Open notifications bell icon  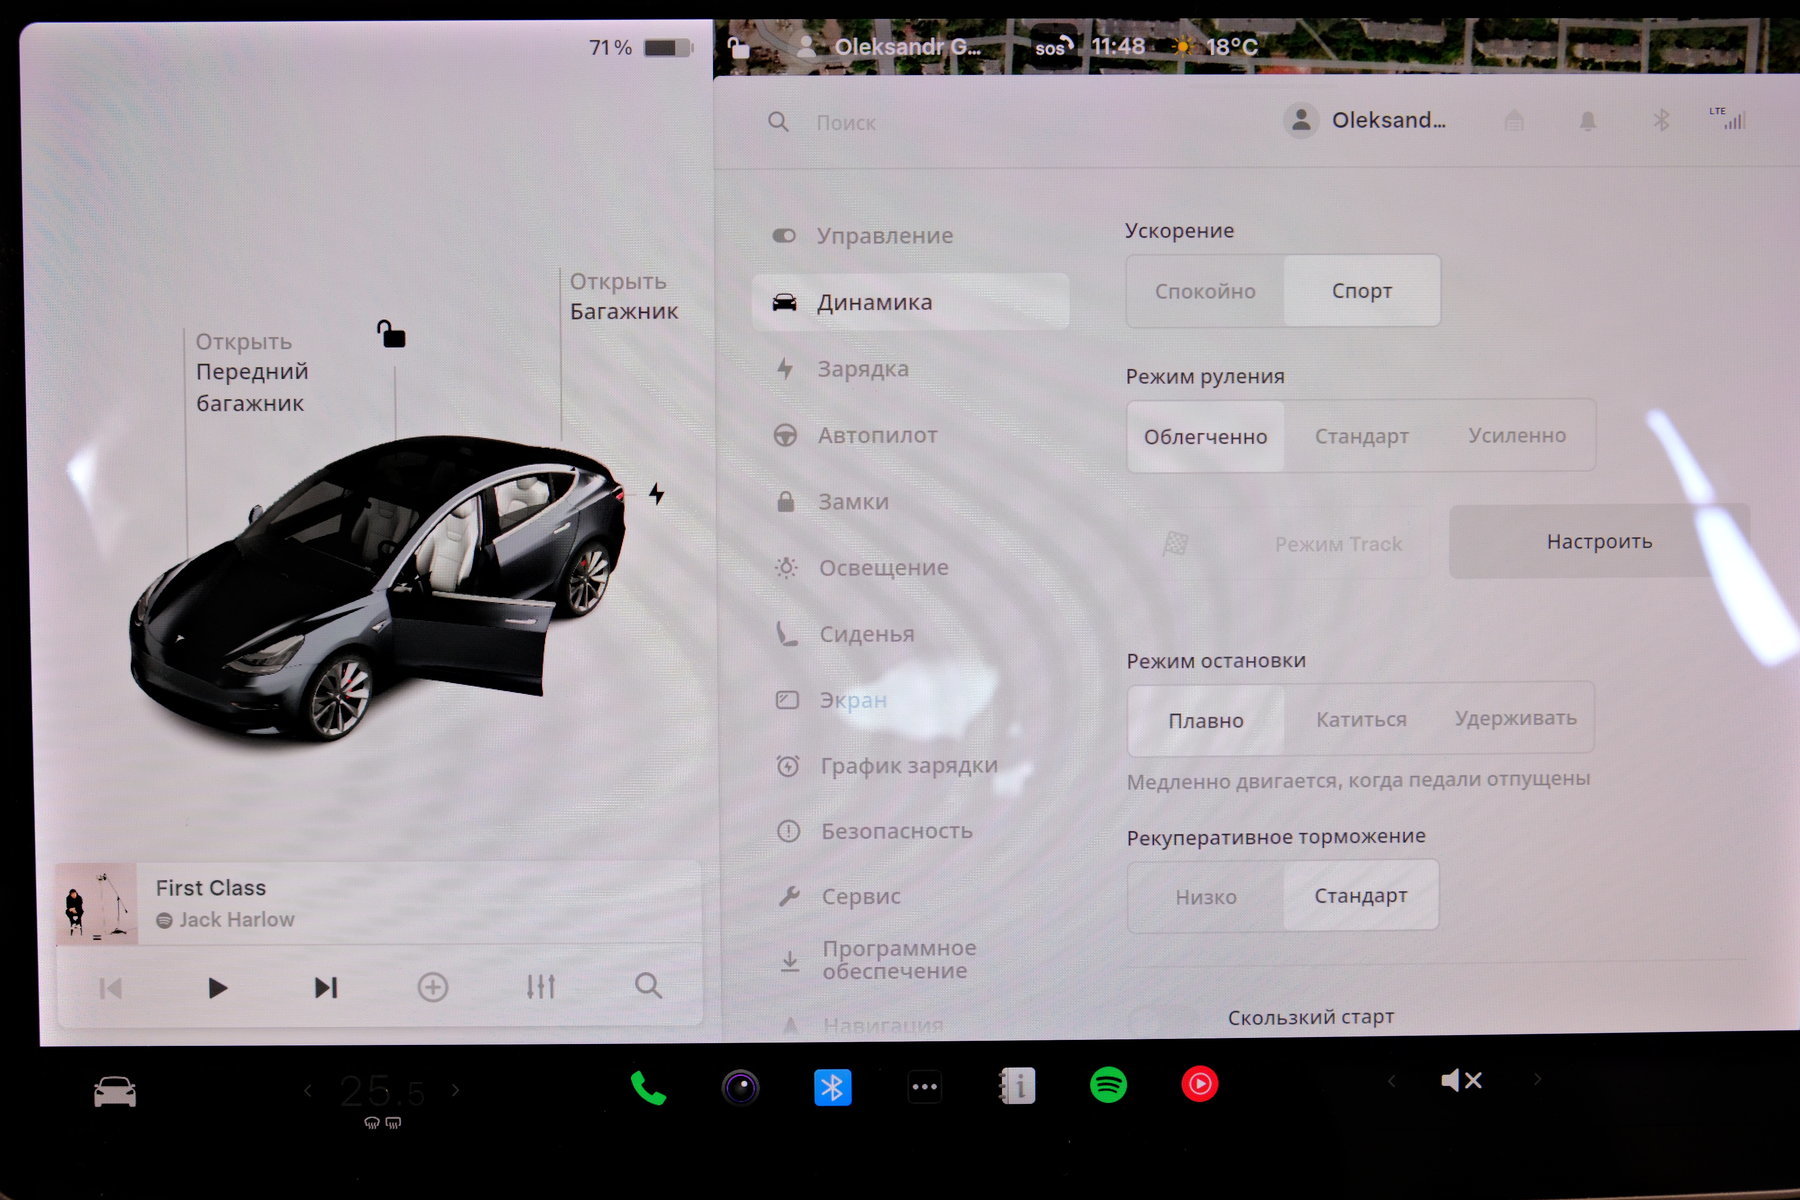click(x=1587, y=122)
